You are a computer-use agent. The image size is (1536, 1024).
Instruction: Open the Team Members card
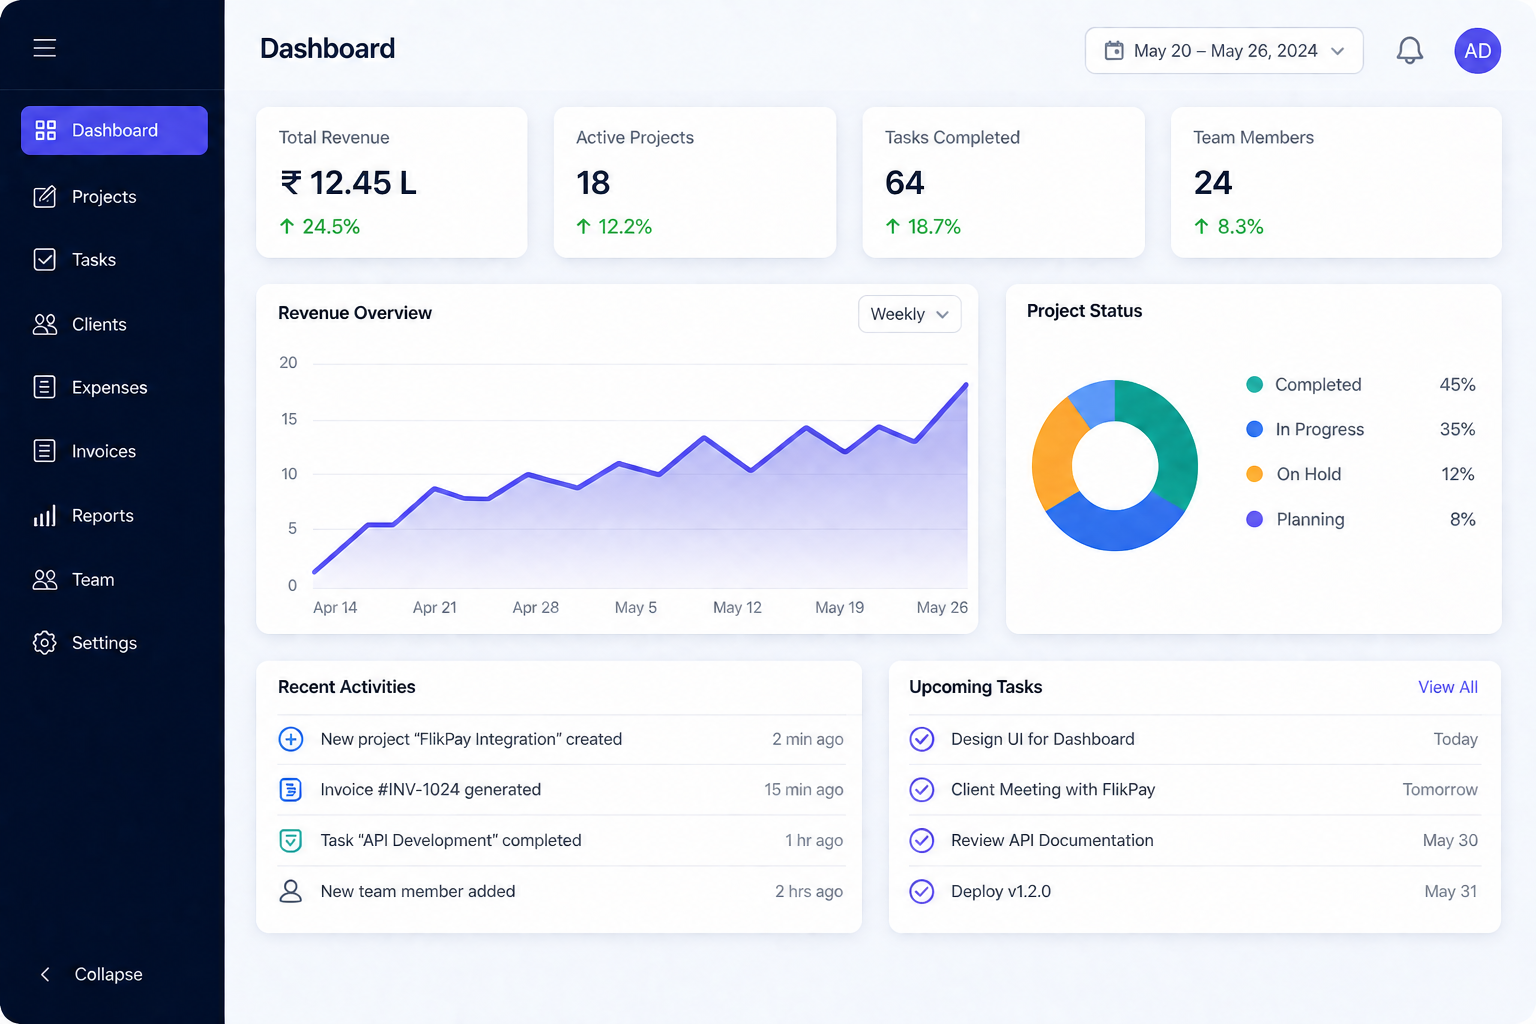pos(1336,182)
